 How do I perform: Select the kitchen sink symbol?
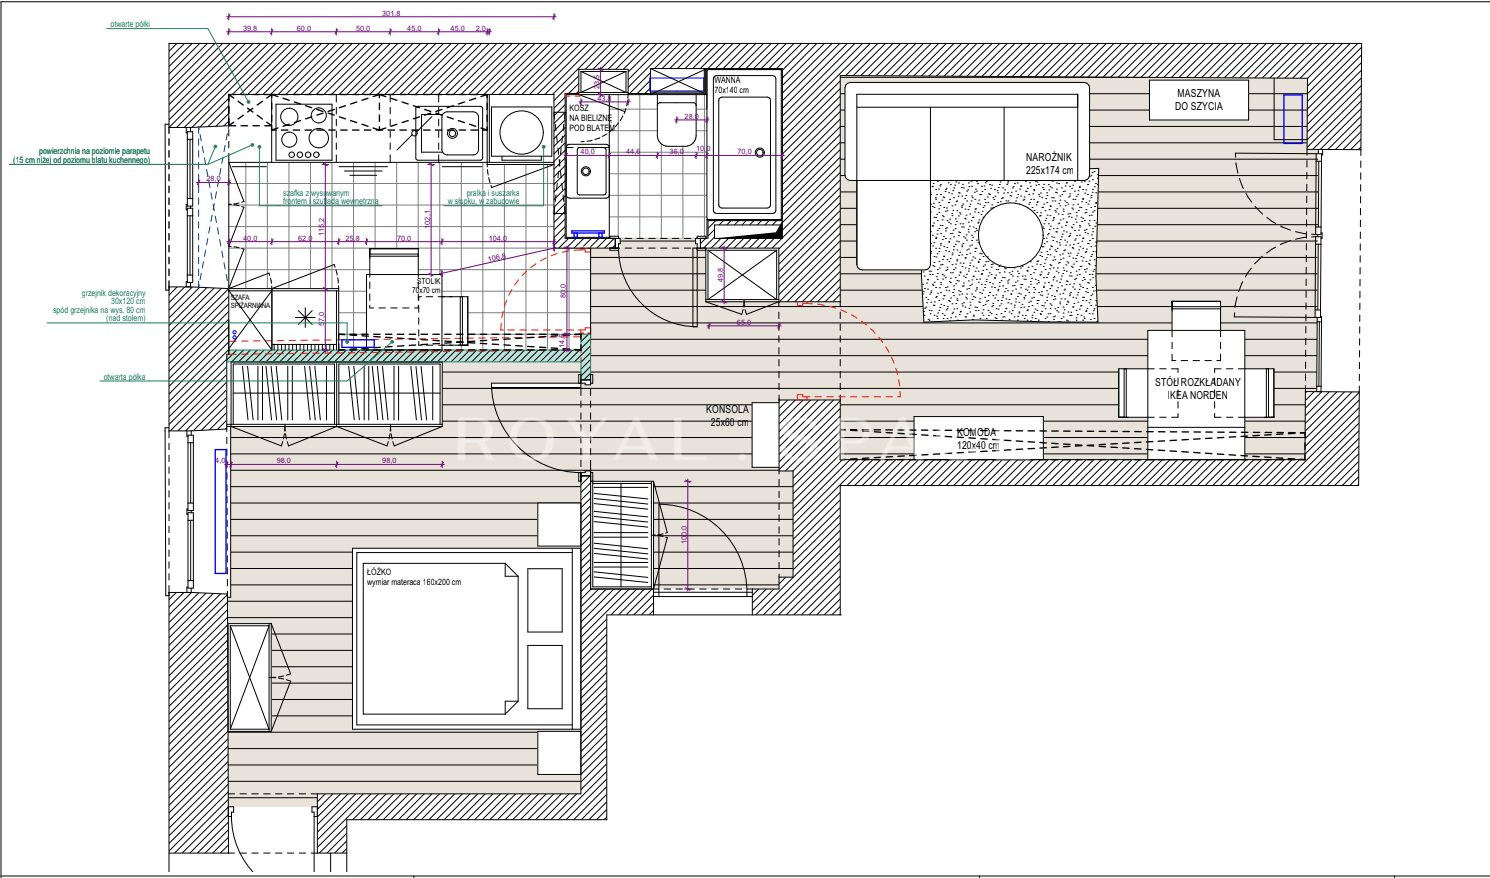point(449,134)
